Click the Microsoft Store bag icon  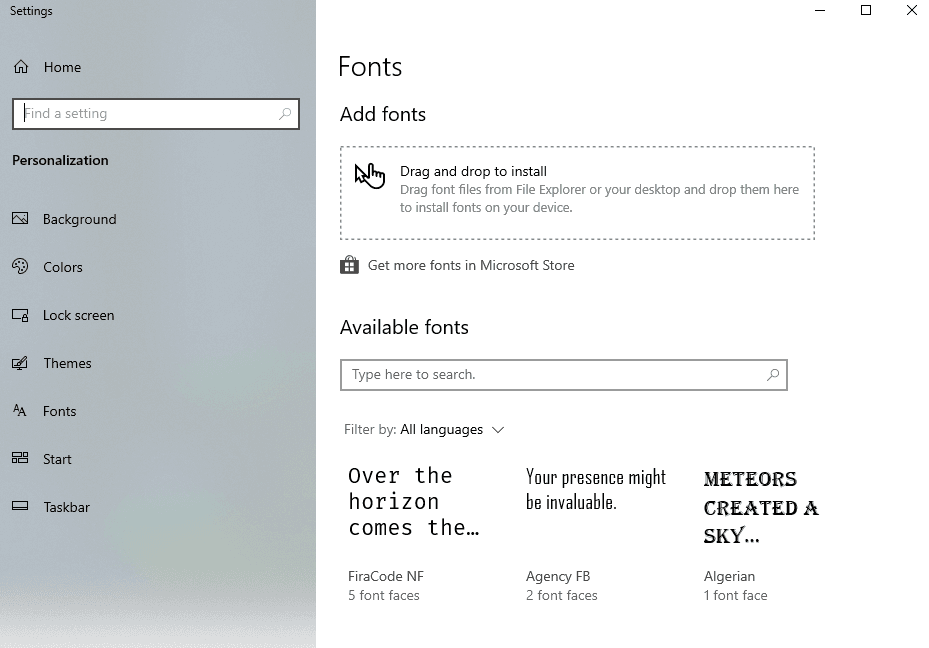pos(349,265)
